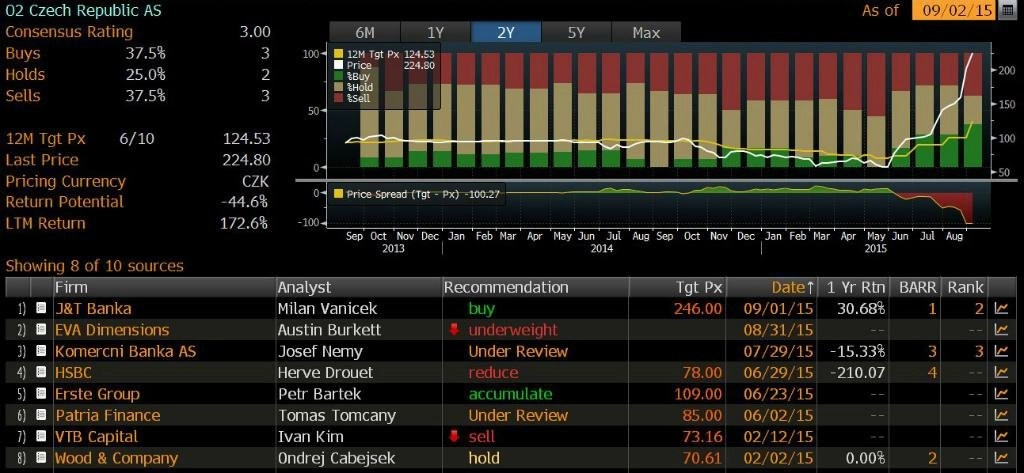Click the green %Buy legend swatch
Image resolution: width=1024 pixels, height=473 pixels.
coord(338,76)
